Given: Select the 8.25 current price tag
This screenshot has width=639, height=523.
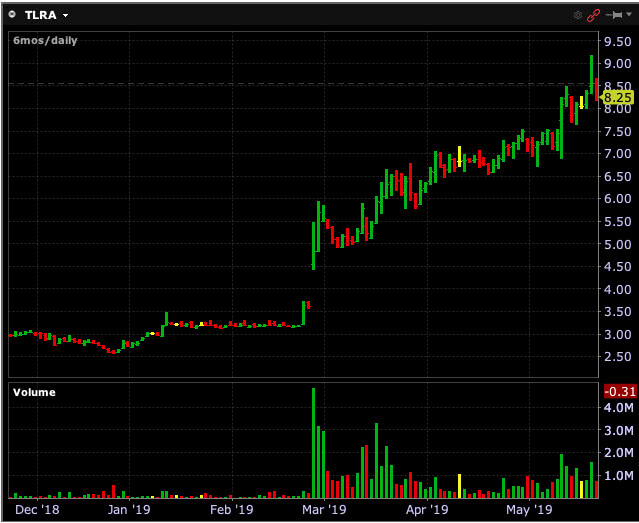Looking at the screenshot, I should click(617, 97).
